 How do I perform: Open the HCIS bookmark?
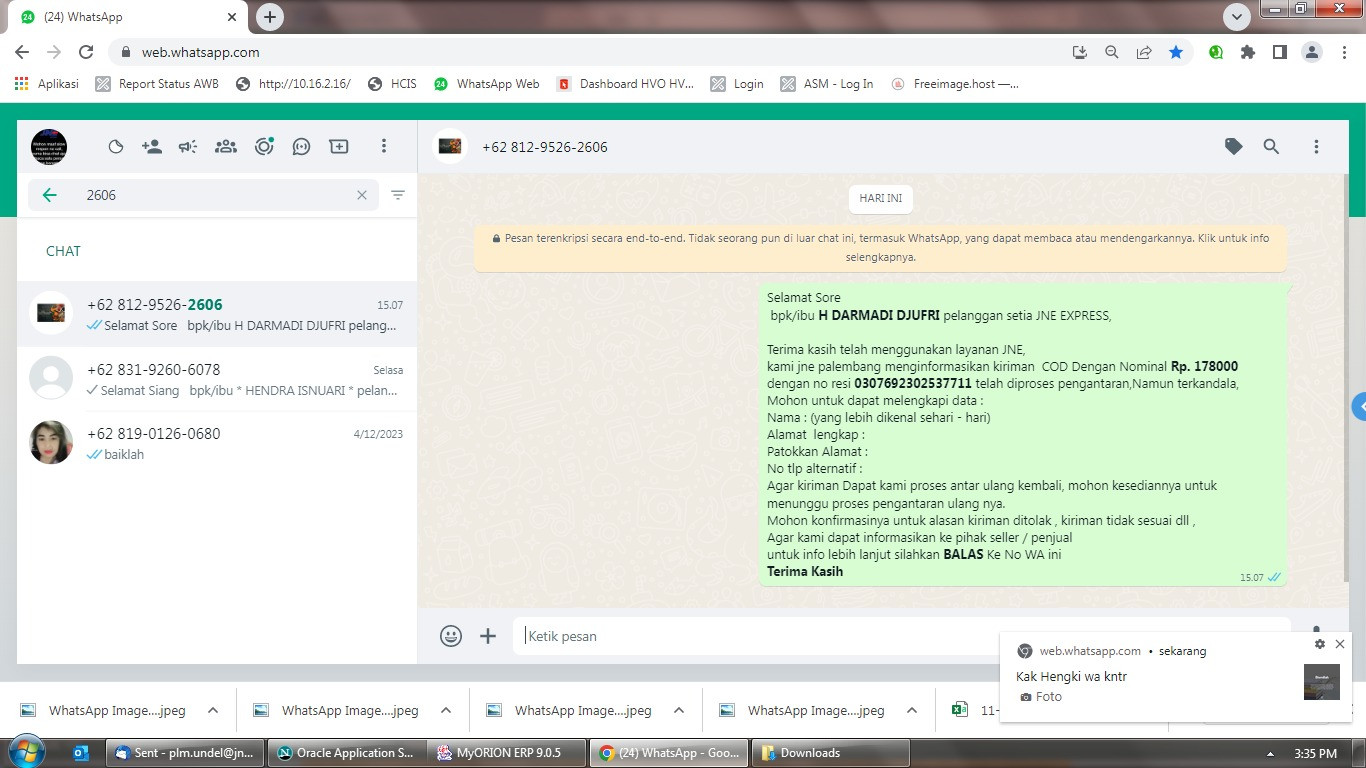pos(392,84)
